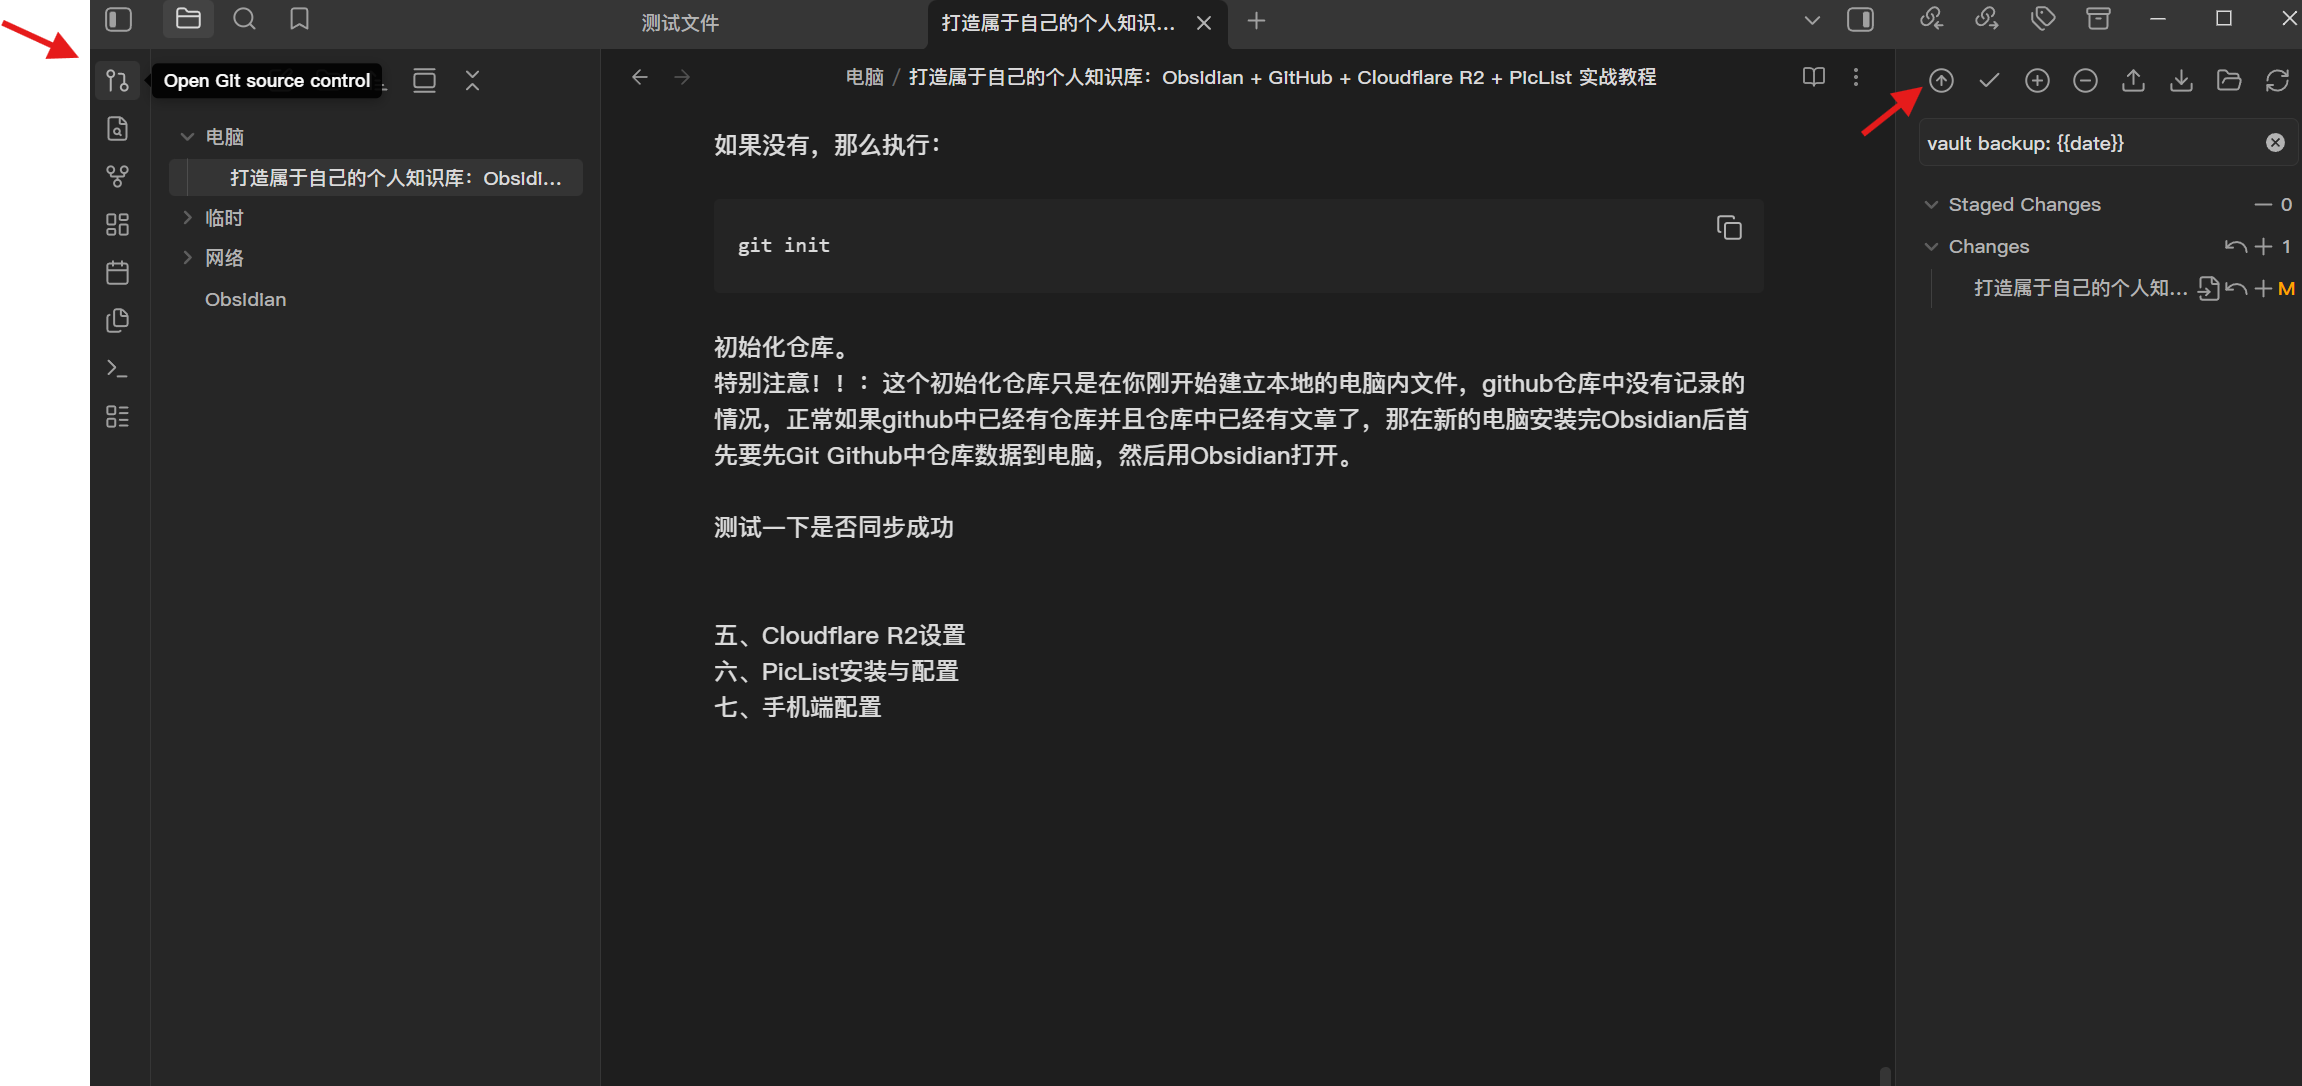Image resolution: width=2302 pixels, height=1086 pixels.
Task: Select the 打造属于自己的个人知识 tab
Action: coord(1058,22)
